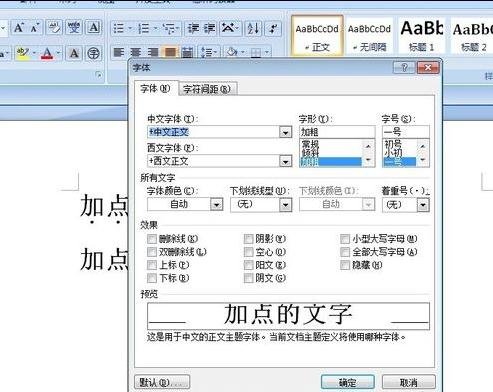Expand the 中文字体 dropdown
The image size is (493, 392).
tap(285, 132)
